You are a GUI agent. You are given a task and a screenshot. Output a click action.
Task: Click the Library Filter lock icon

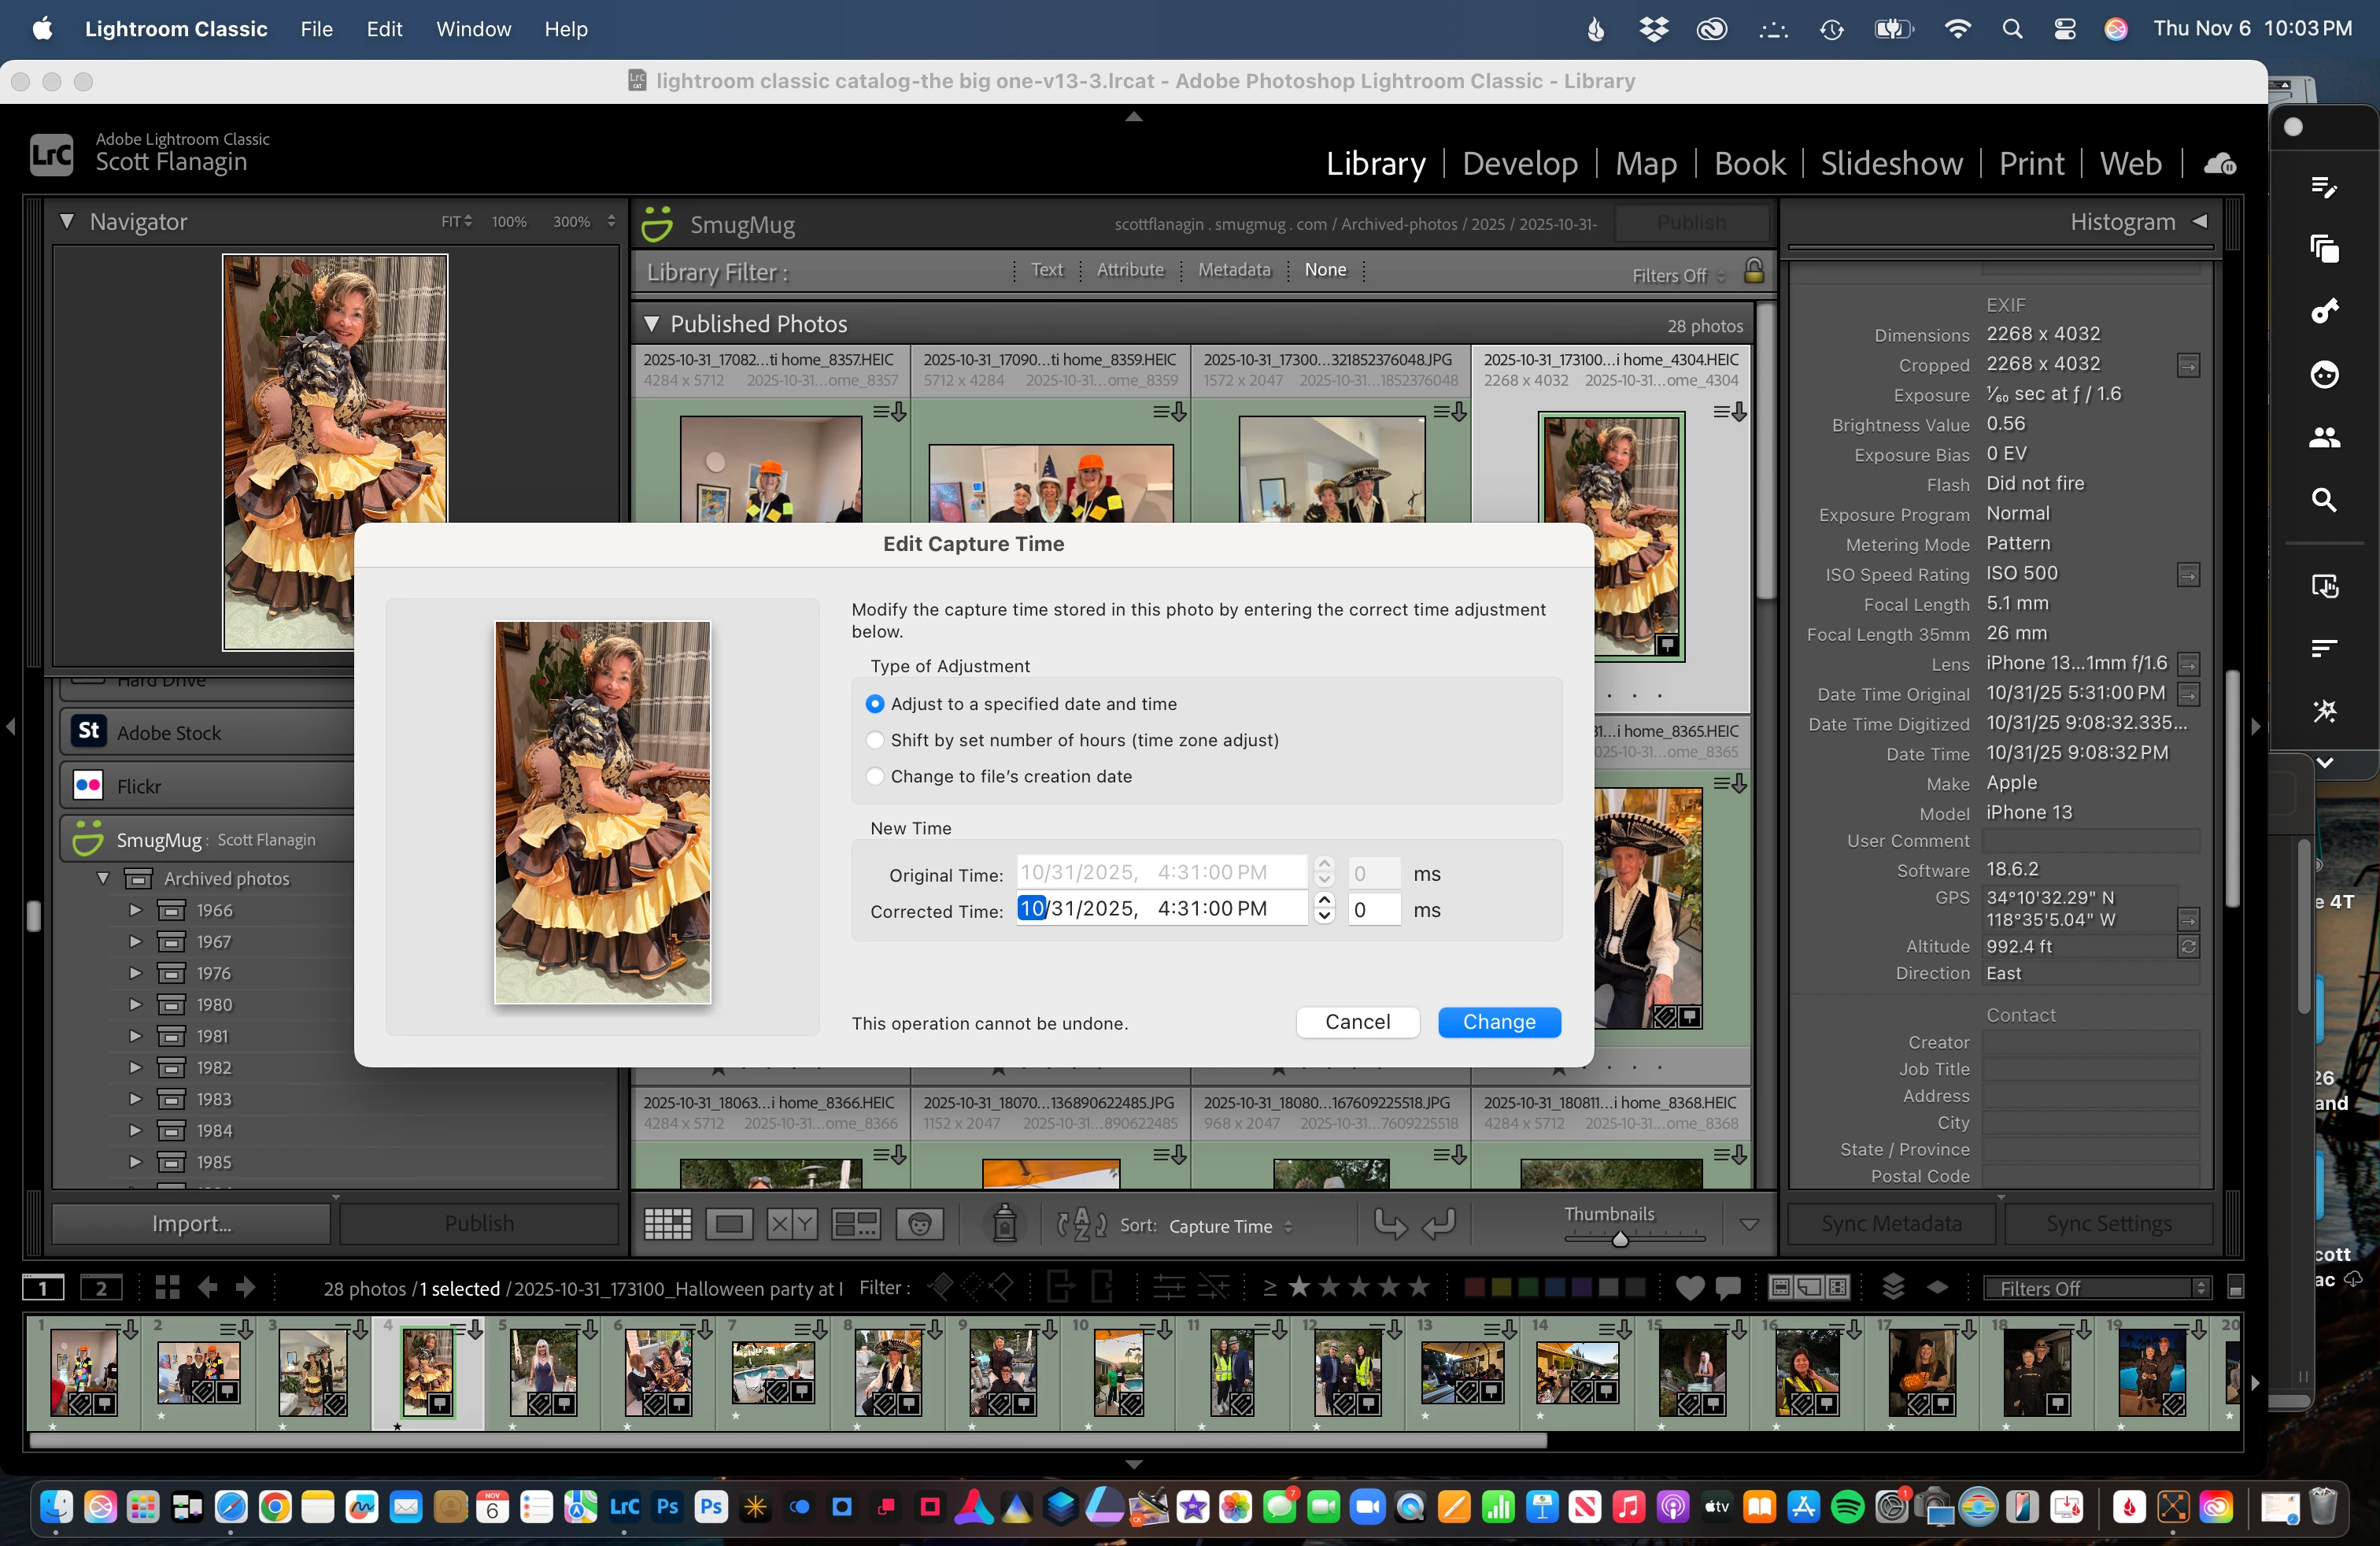pos(1754,272)
